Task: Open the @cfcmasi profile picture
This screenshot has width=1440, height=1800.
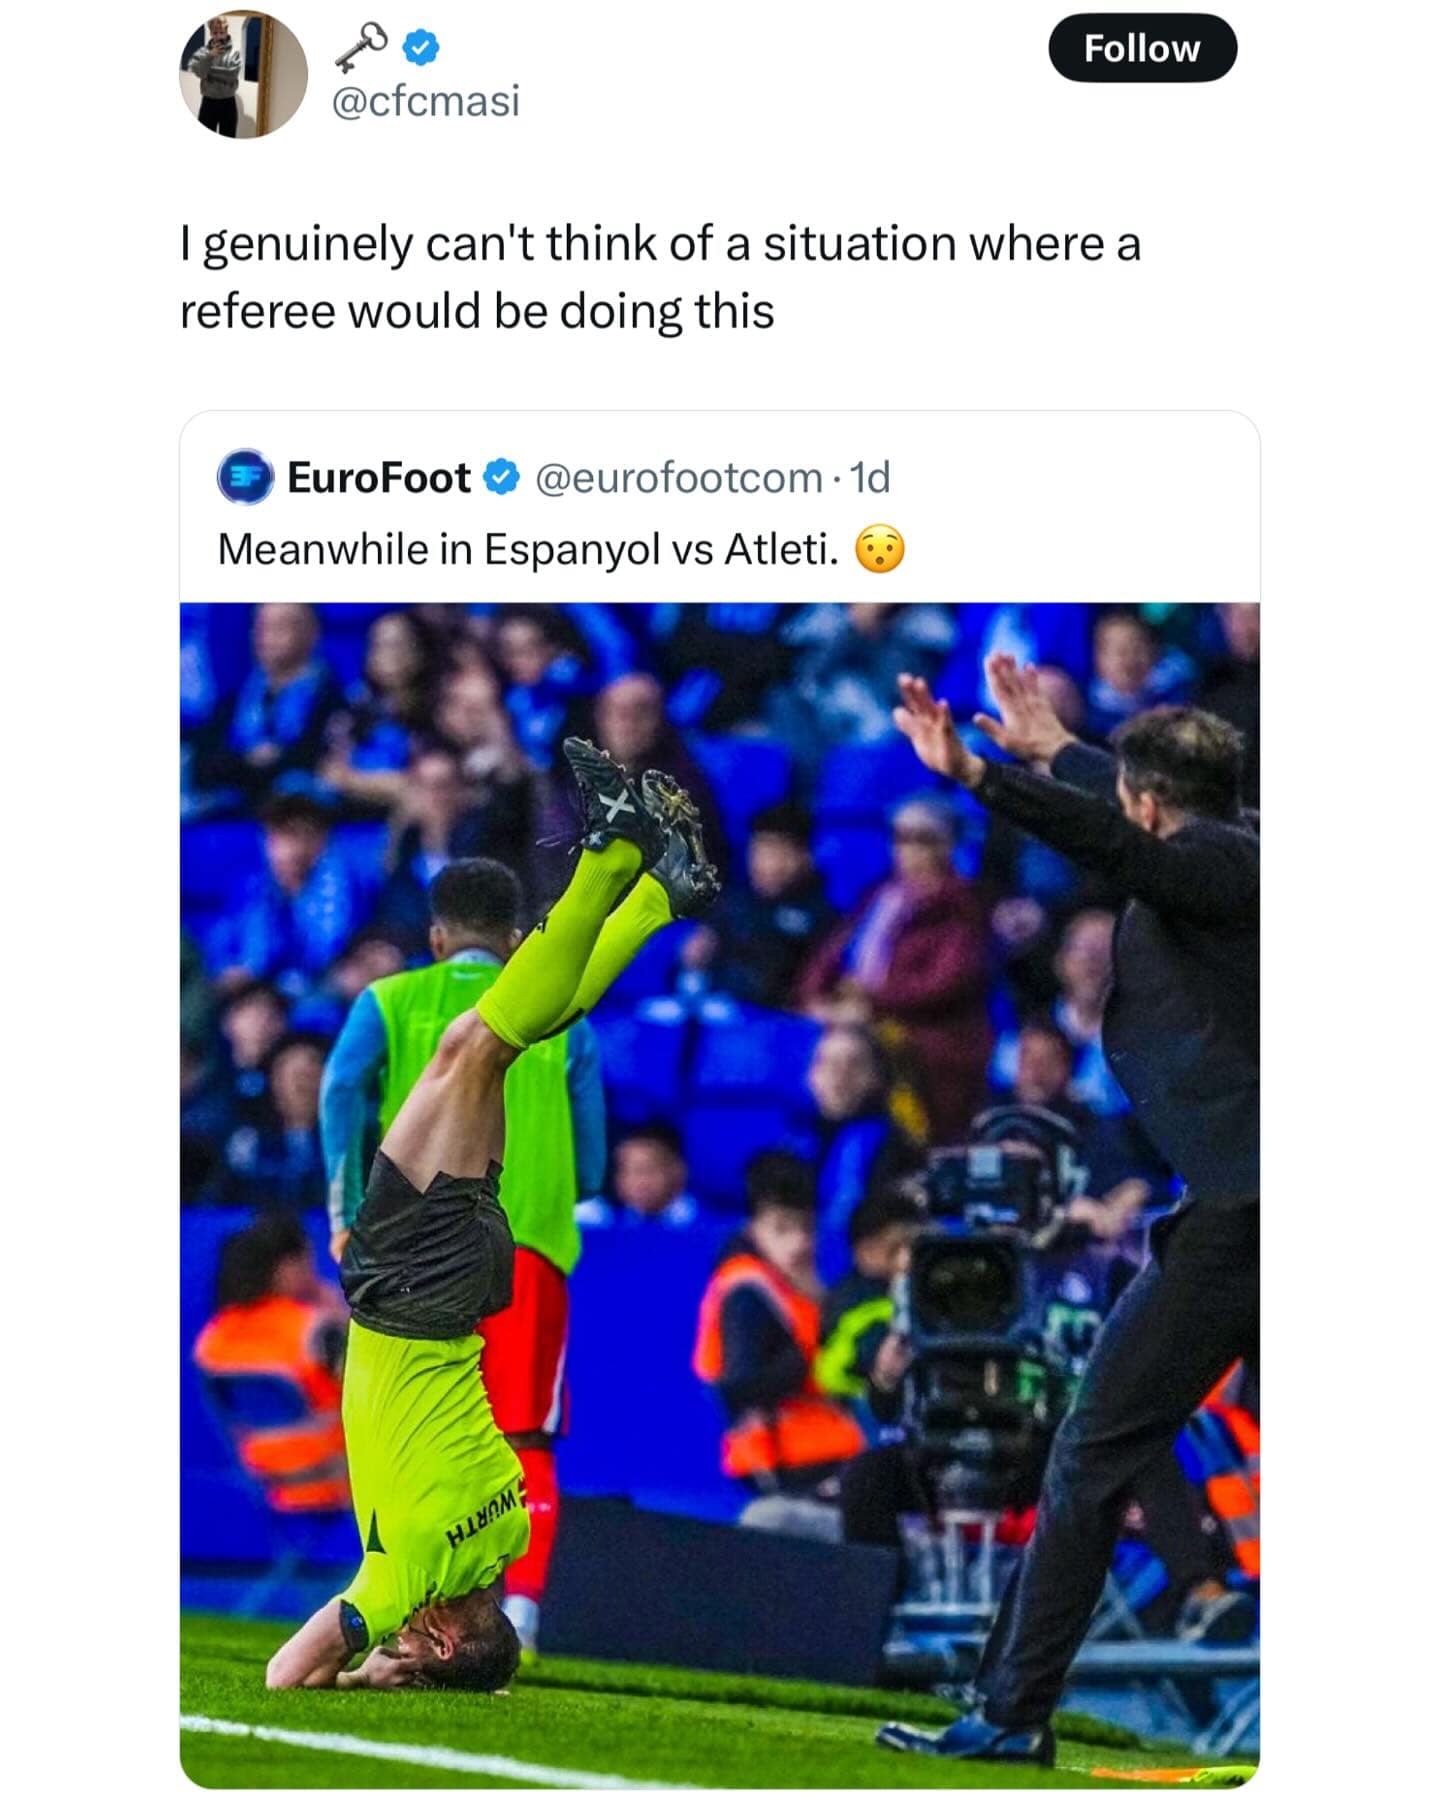Action: tap(243, 75)
